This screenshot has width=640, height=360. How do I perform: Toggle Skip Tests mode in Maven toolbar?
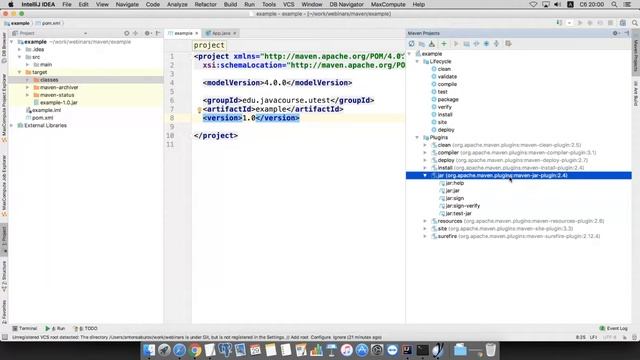pos(487,44)
